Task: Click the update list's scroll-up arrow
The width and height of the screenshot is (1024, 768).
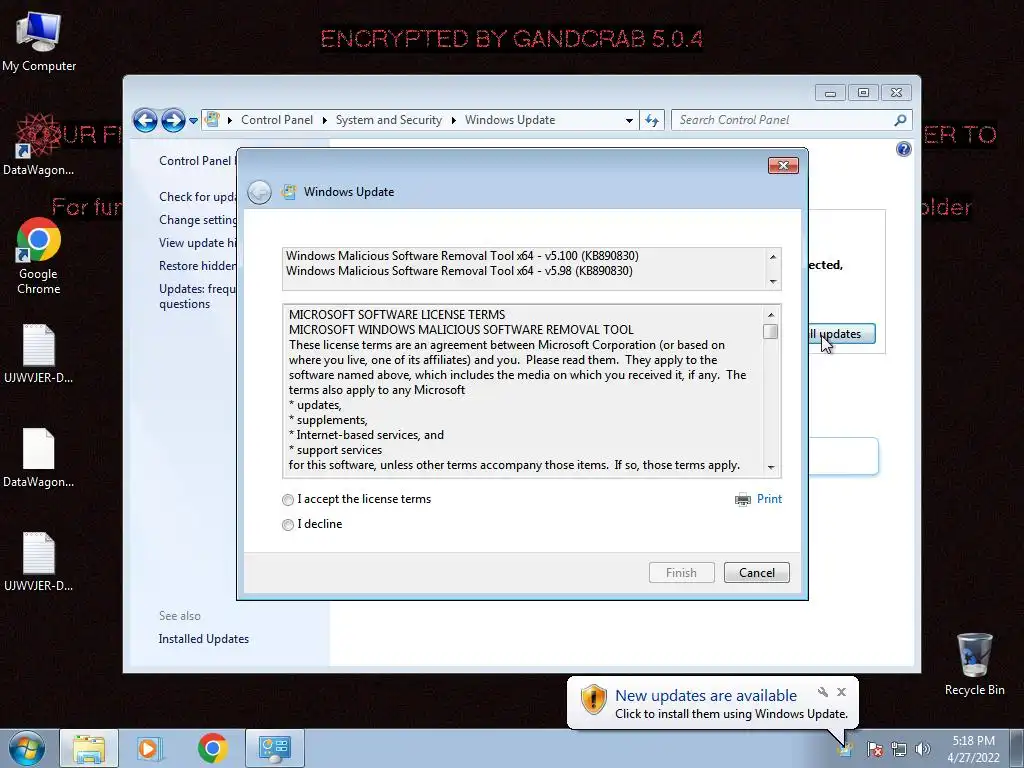Action: [773, 257]
